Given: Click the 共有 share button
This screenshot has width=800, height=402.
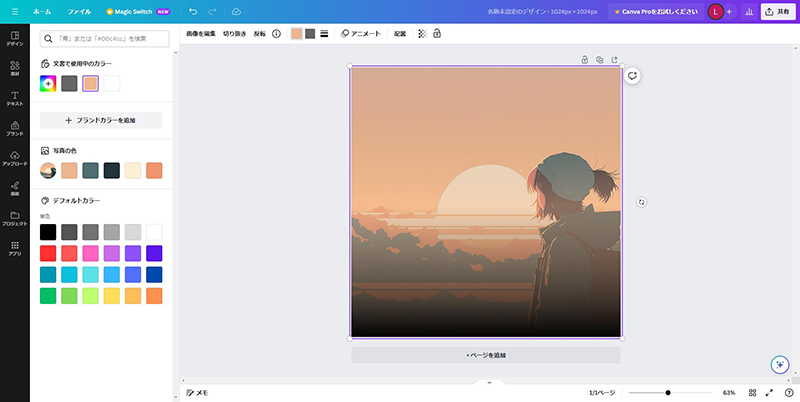Looking at the screenshot, I should click(778, 12).
